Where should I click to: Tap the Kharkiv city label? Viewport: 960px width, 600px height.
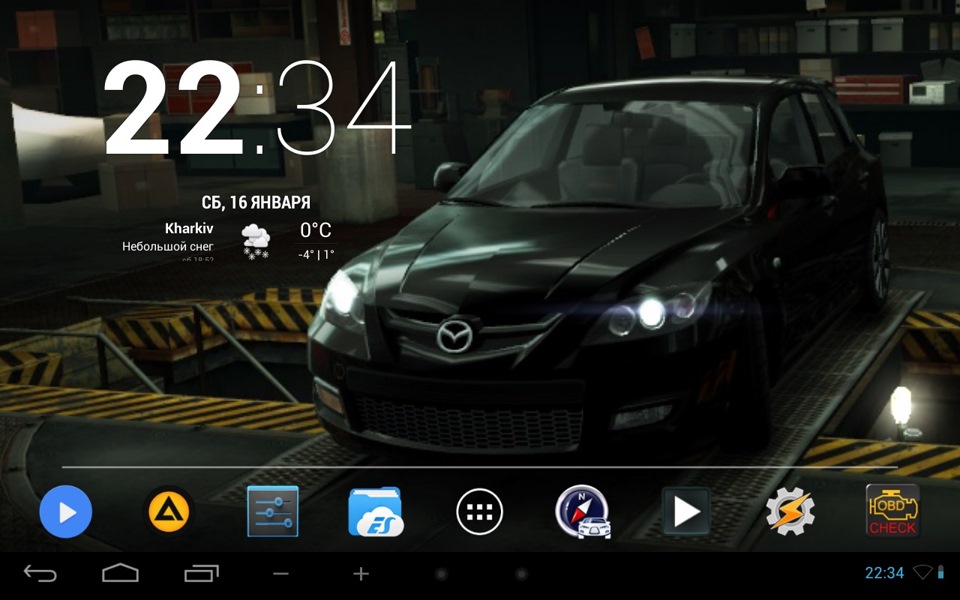pyautogui.click(x=189, y=228)
